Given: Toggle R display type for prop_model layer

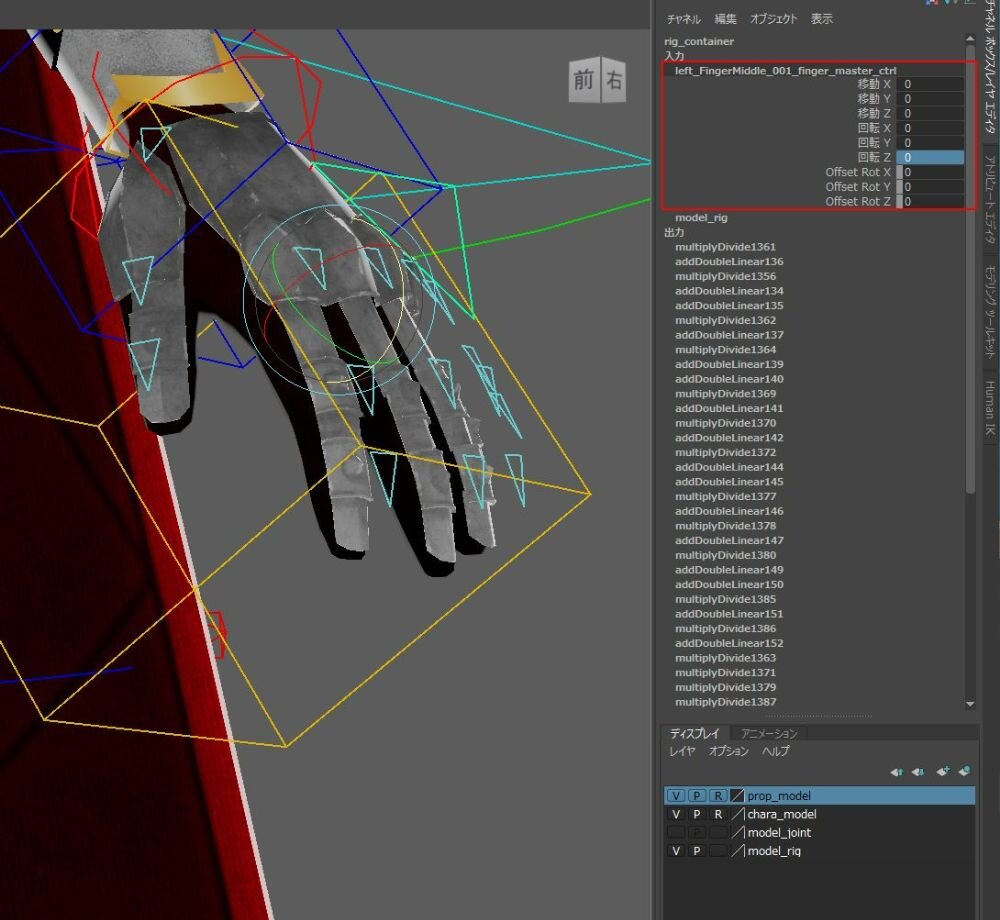Looking at the screenshot, I should tap(717, 796).
